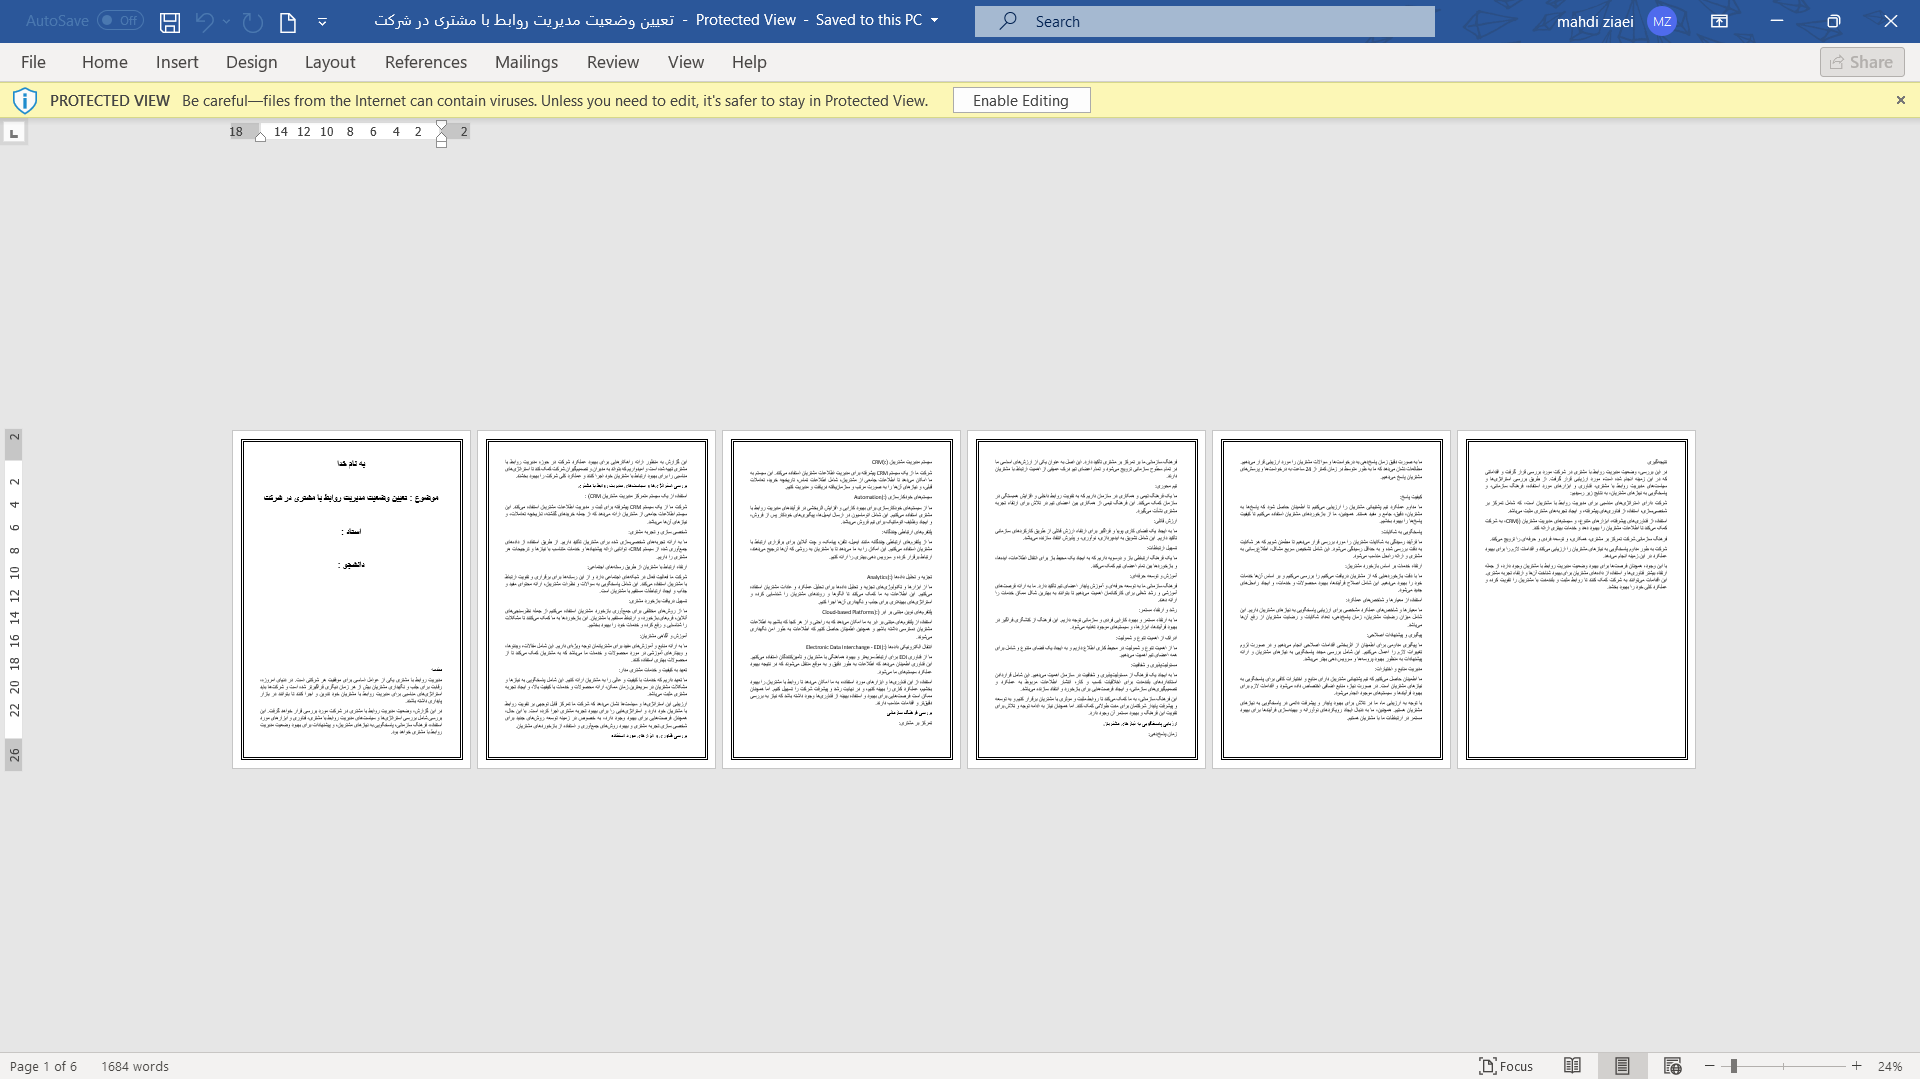Click the 1684 words count
This screenshot has width=1920, height=1080.
coord(135,1066)
